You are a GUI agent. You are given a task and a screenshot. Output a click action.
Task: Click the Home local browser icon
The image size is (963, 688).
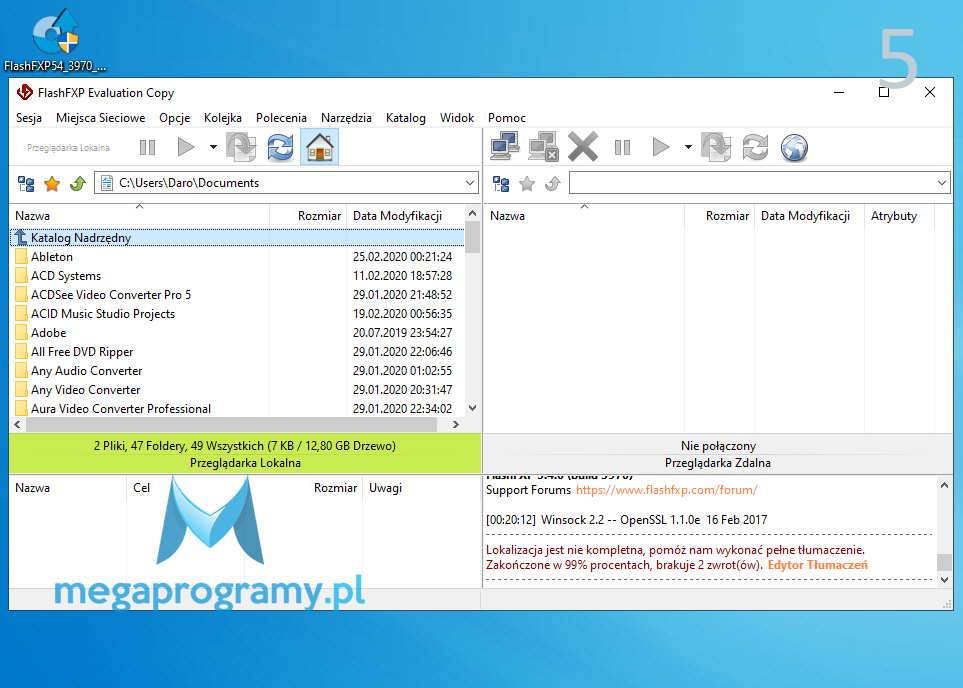point(319,148)
